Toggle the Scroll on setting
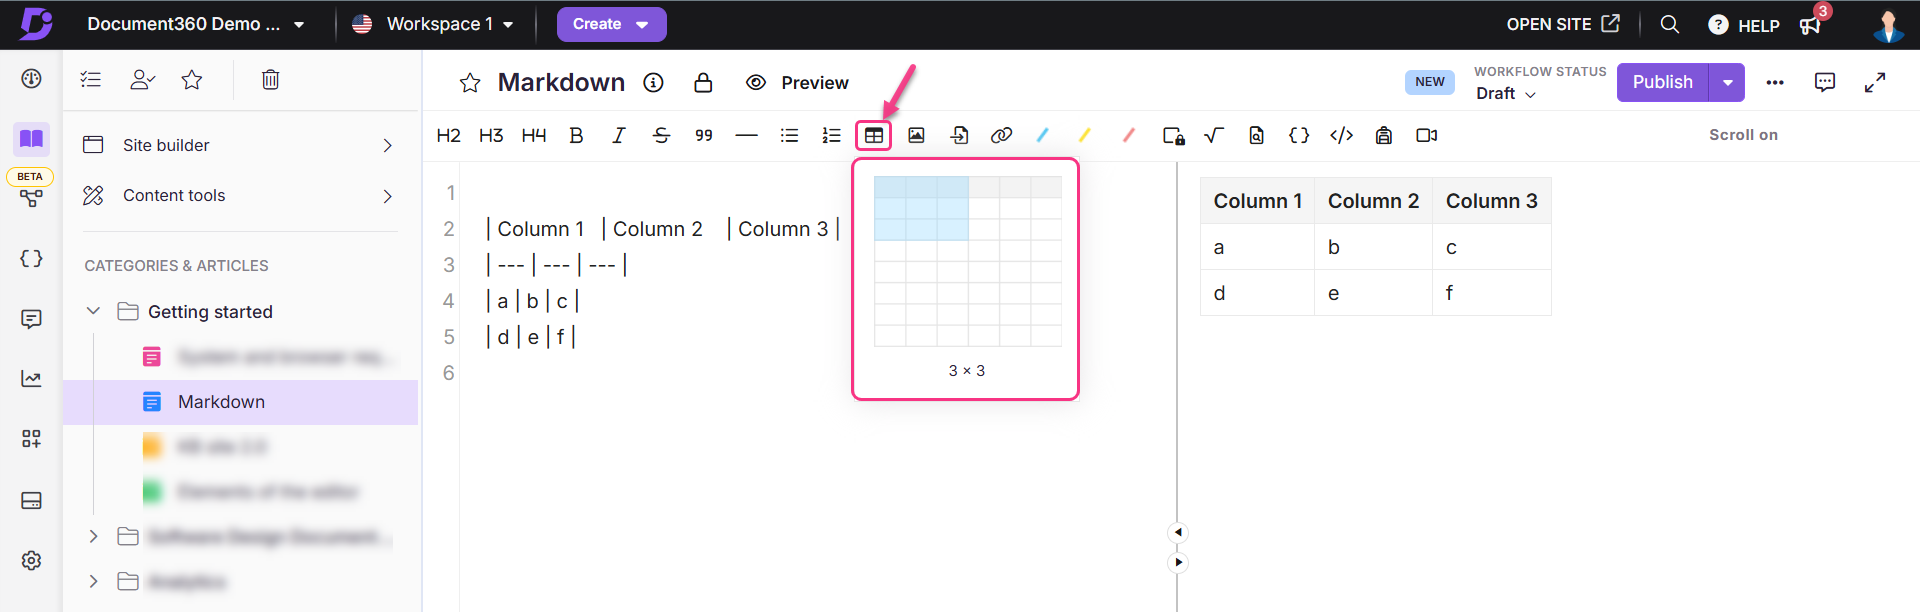The image size is (1920, 612). tap(1742, 135)
